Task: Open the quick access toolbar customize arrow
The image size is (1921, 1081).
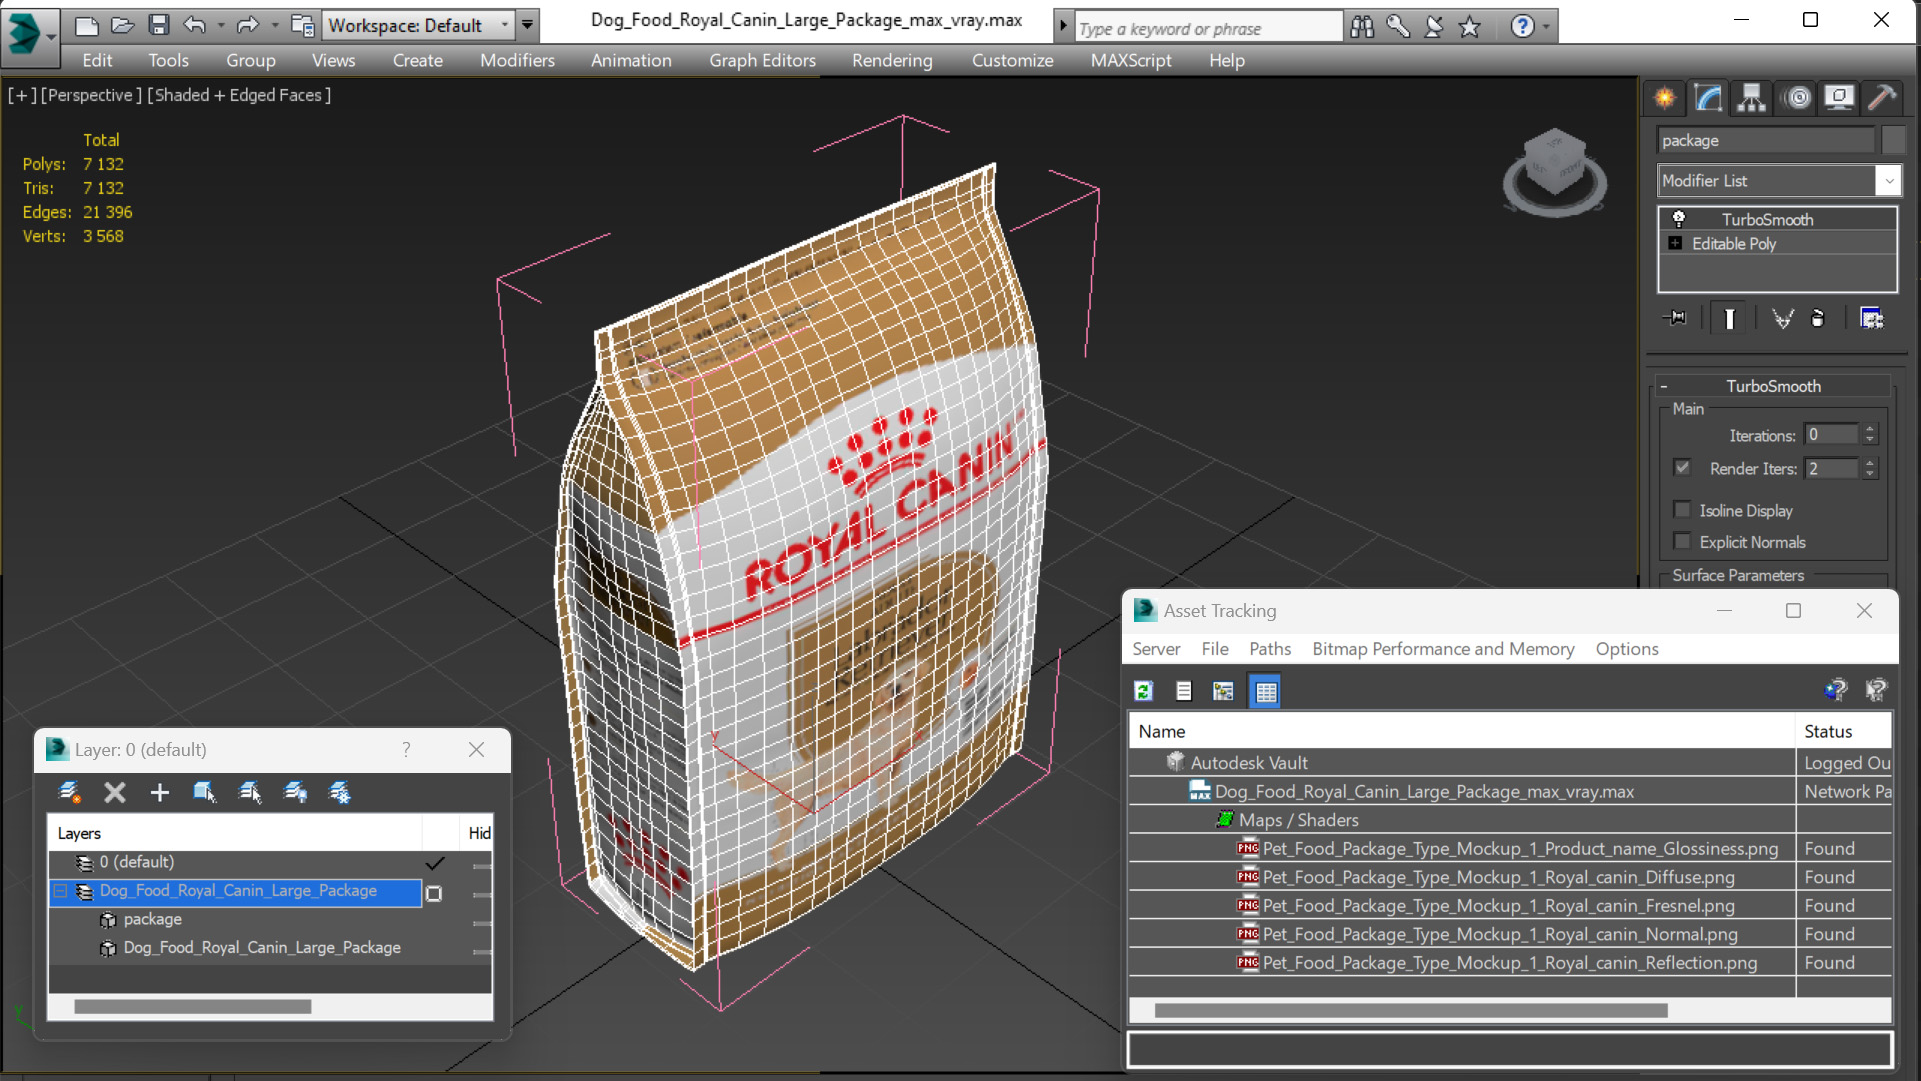Action: tap(527, 25)
